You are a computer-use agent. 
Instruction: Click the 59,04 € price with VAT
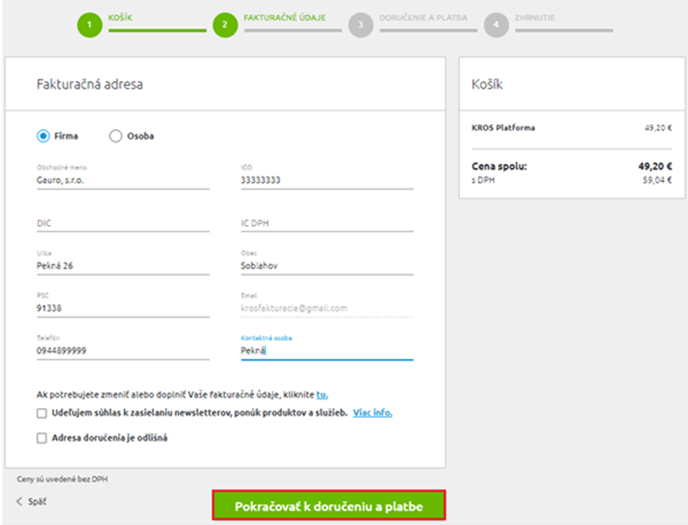[x=657, y=180]
